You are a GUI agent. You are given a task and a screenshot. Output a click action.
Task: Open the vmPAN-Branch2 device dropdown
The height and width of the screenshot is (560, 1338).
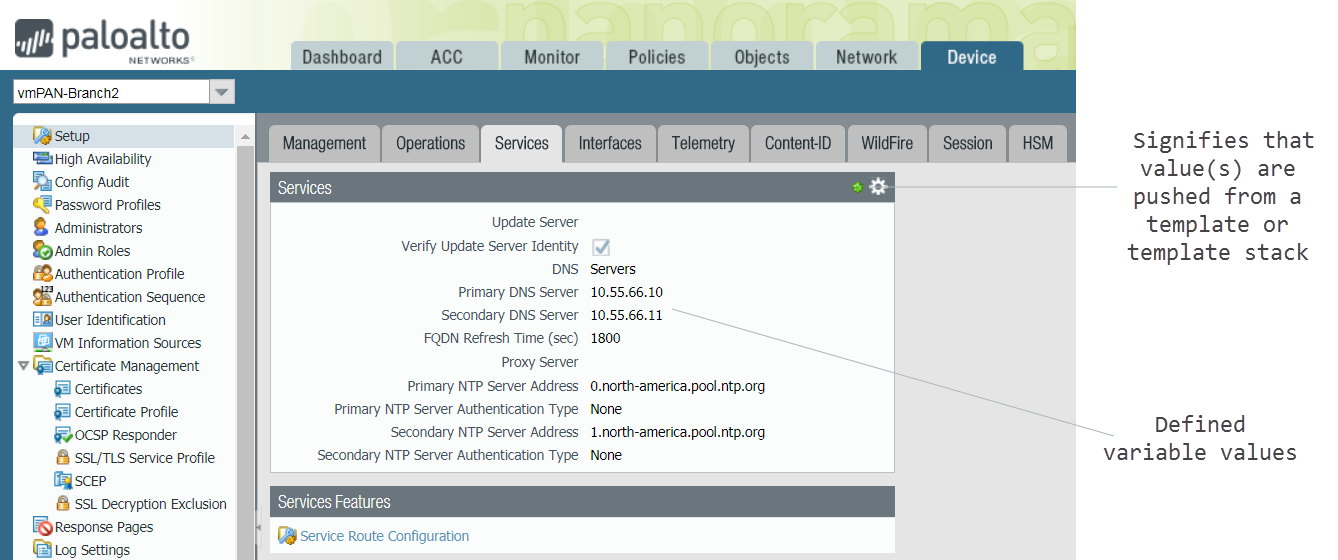pyautogui.click(x=222, y=93)
